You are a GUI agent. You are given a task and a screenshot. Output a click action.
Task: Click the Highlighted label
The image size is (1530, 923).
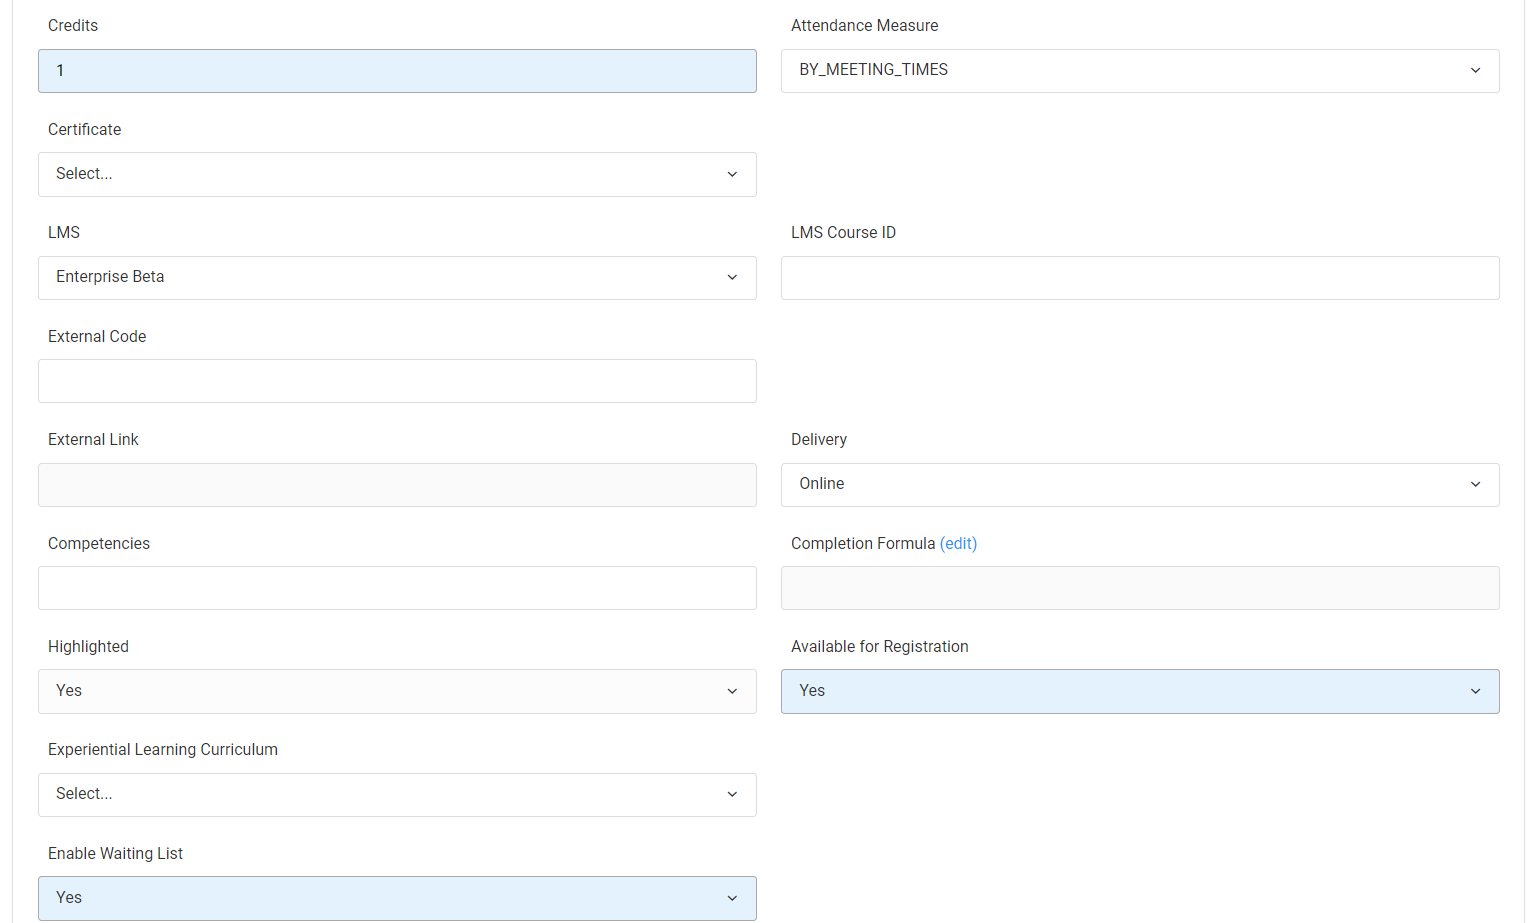(x=88, y=646)
